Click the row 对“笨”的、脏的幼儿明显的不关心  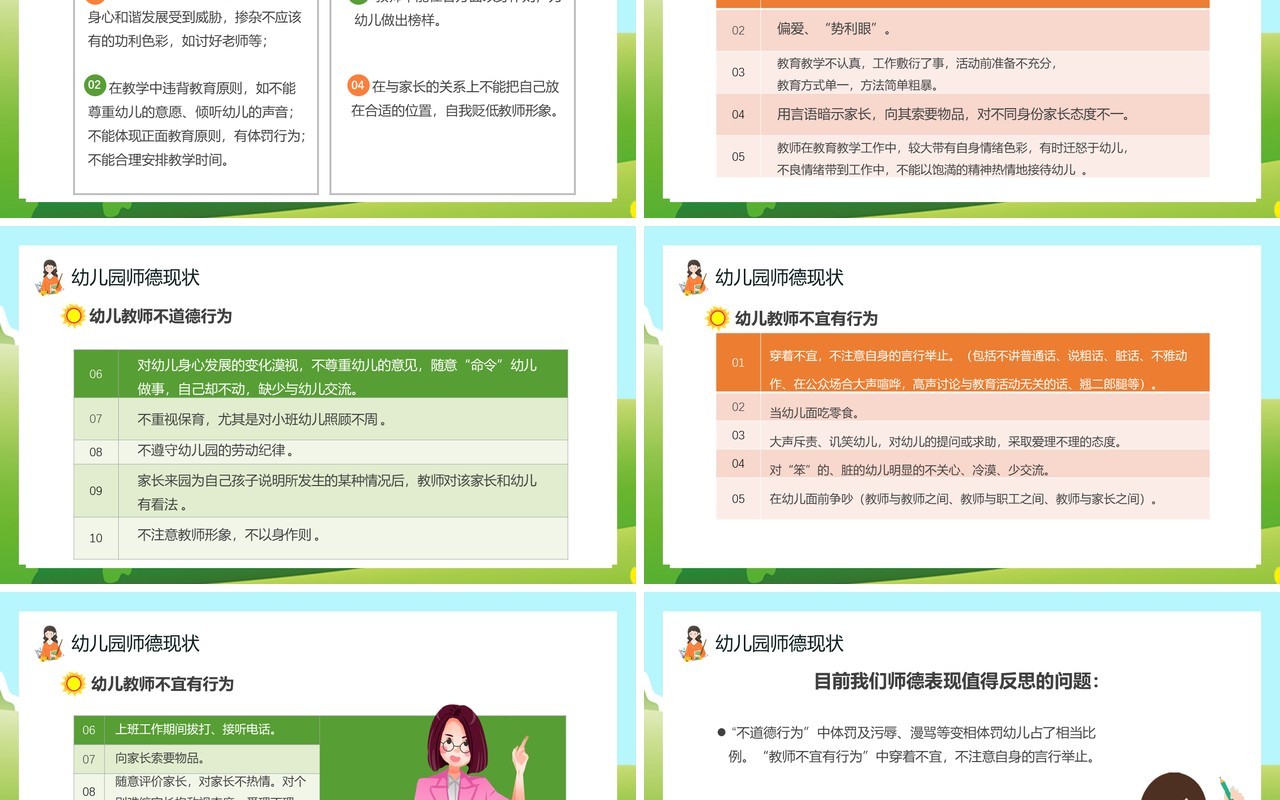(963, 464)
